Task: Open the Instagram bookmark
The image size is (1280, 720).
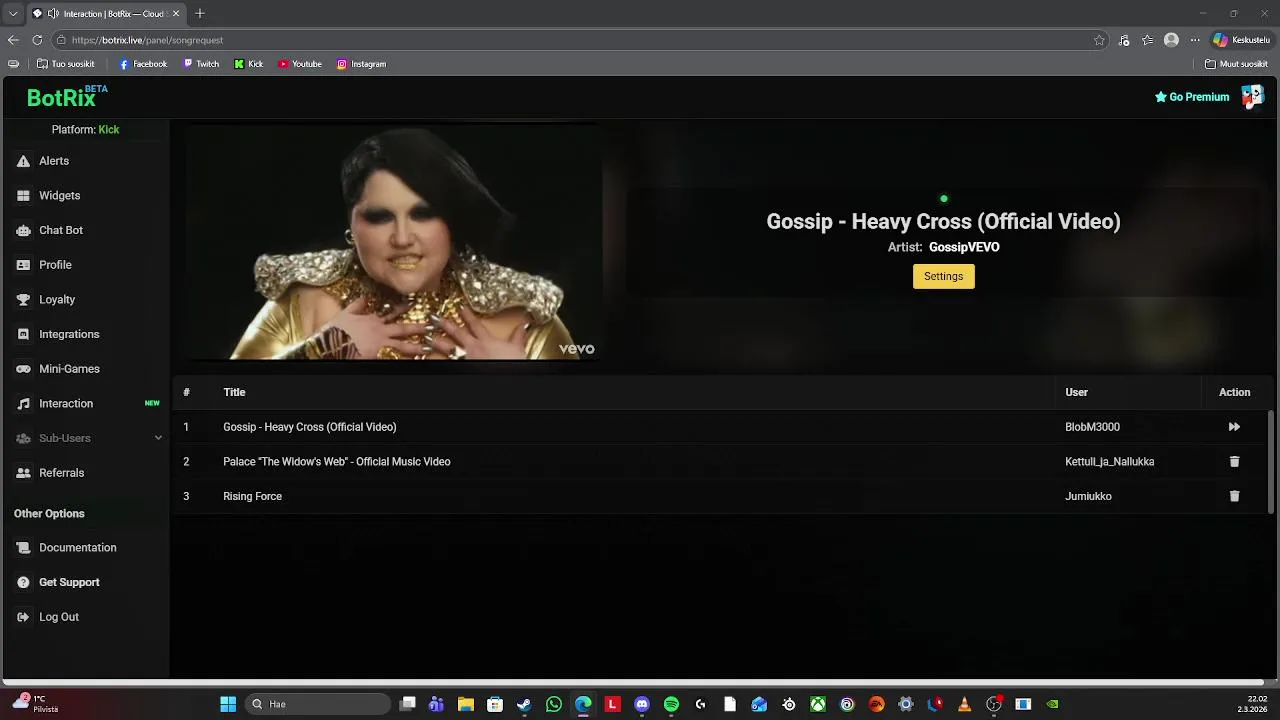Action: 361,64
